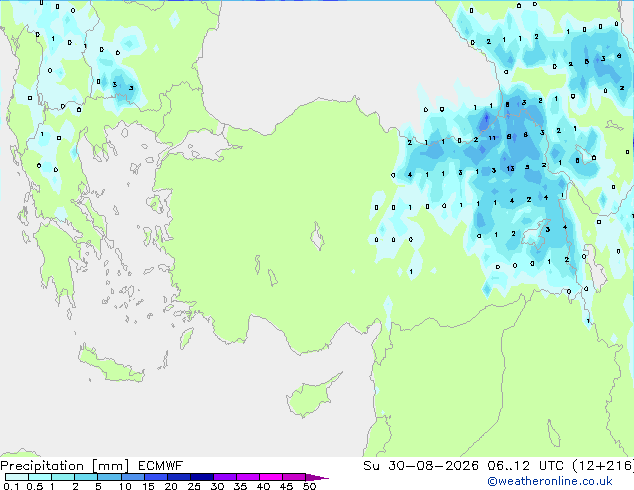Click the 45–50 mm legend swatch

(294, 477)
